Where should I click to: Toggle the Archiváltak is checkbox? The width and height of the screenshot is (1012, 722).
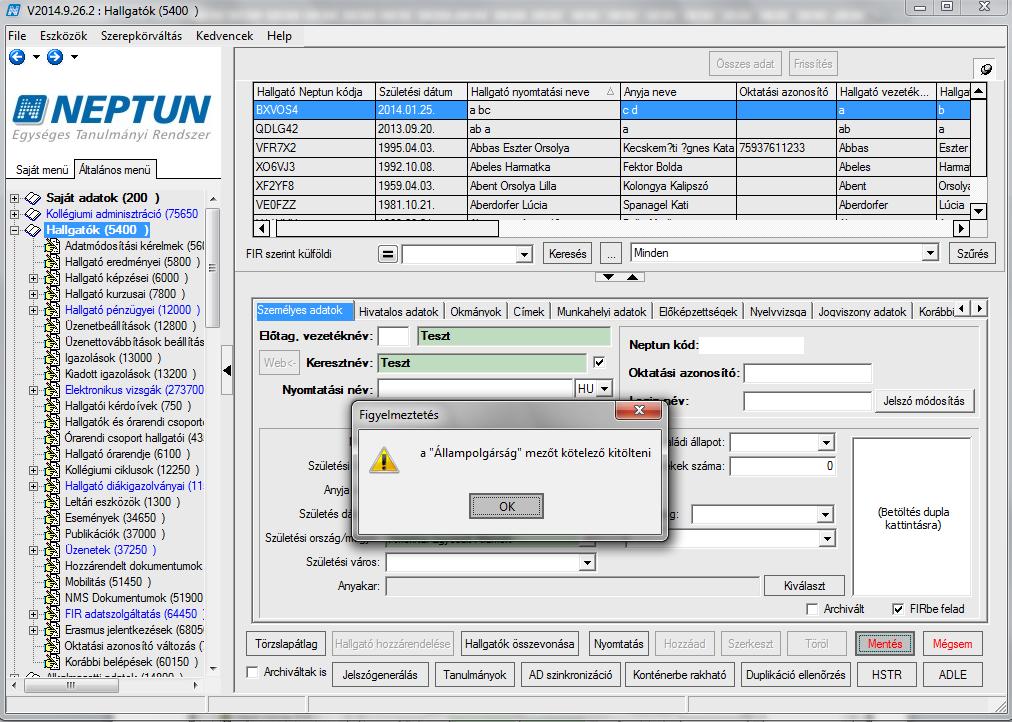(253, 672)
